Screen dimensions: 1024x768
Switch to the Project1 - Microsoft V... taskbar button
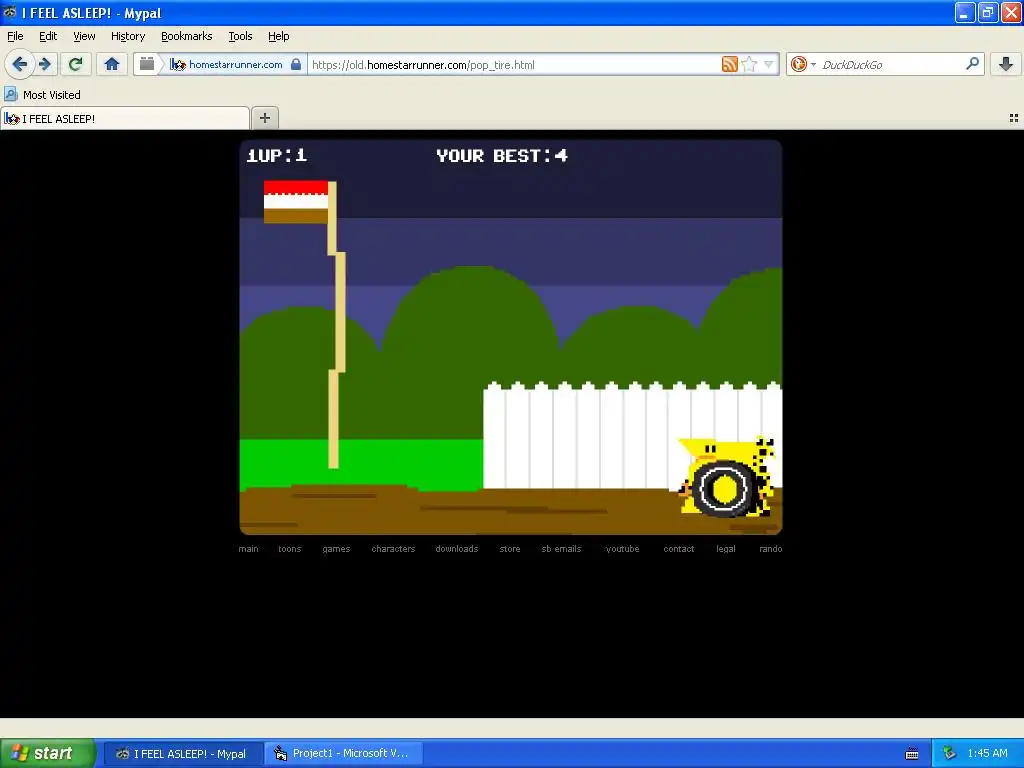click(x=344, y=754)
